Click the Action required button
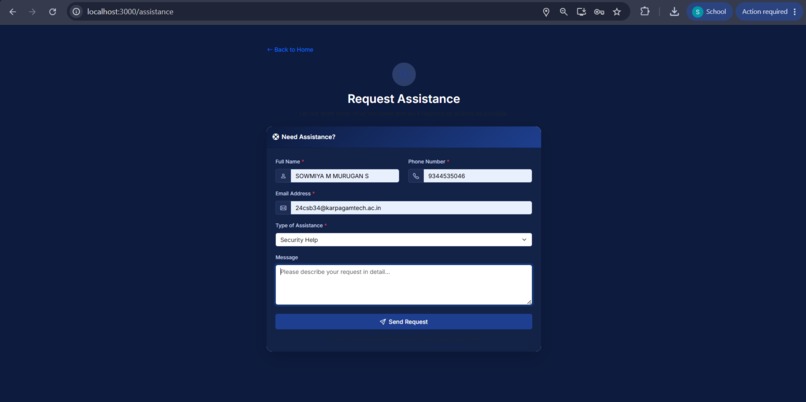The width and height of the screenshot is (806, 402). (x=769, y=12)
